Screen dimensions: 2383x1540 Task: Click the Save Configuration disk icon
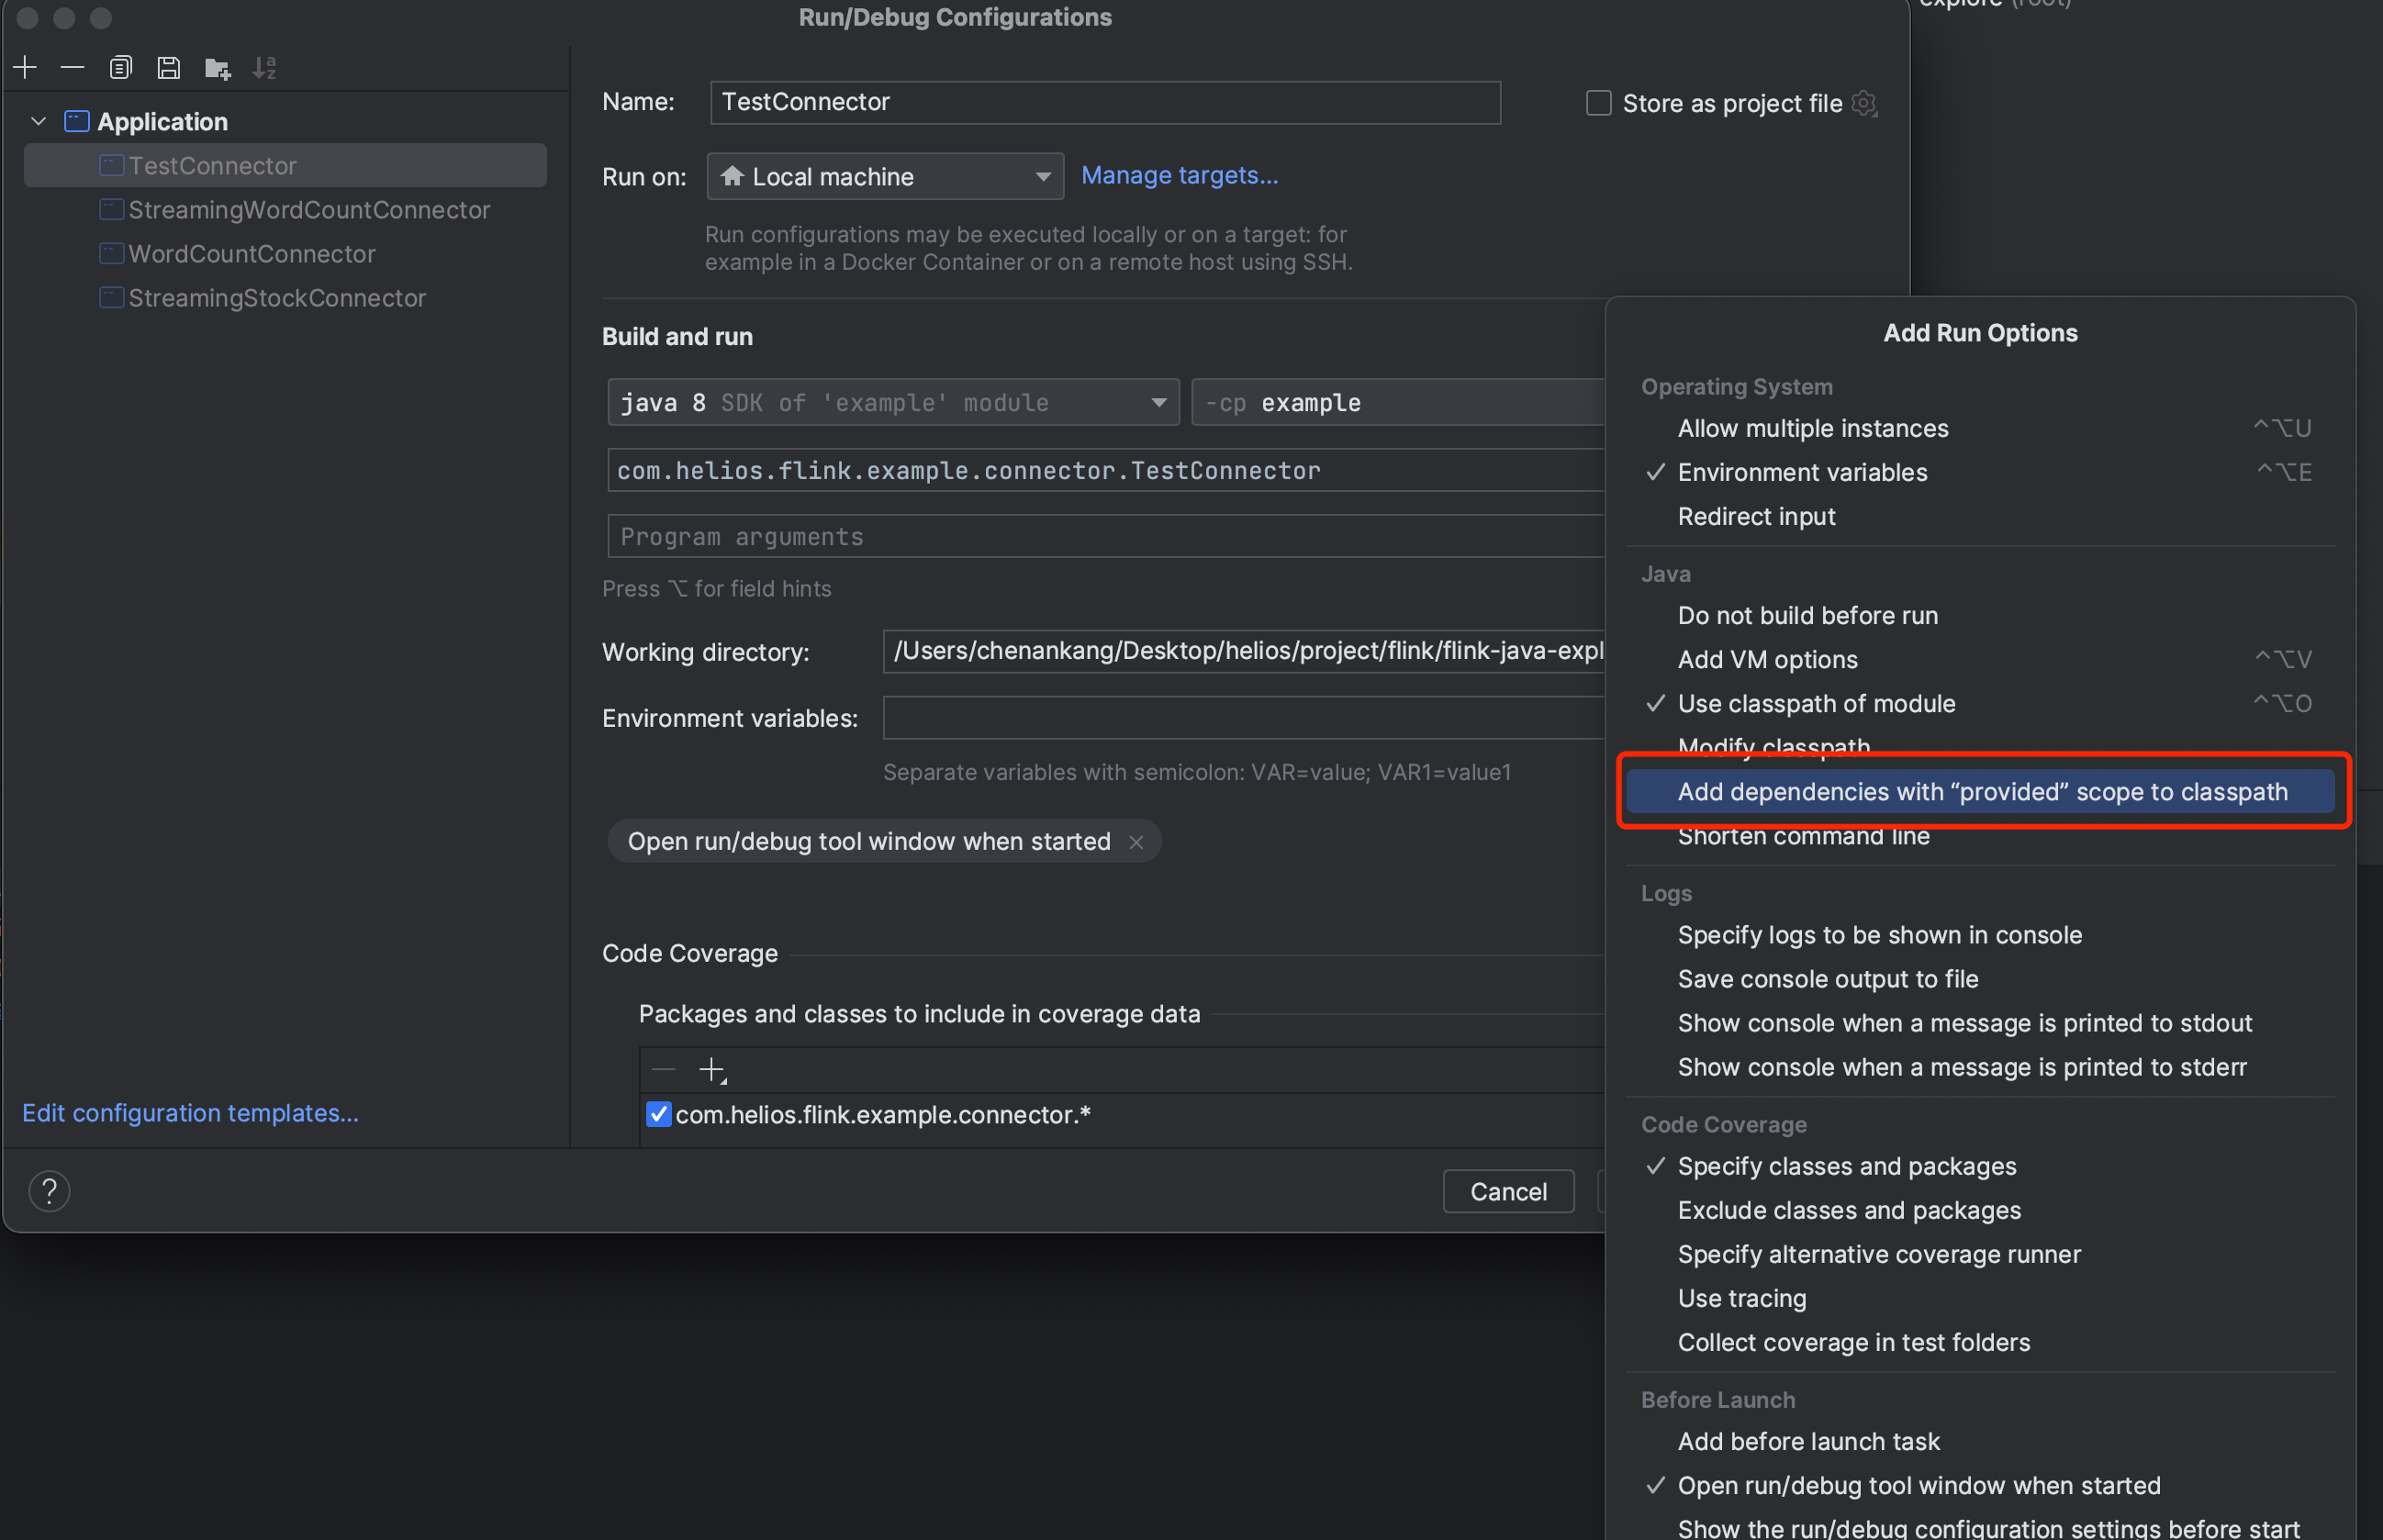point(168,67)
